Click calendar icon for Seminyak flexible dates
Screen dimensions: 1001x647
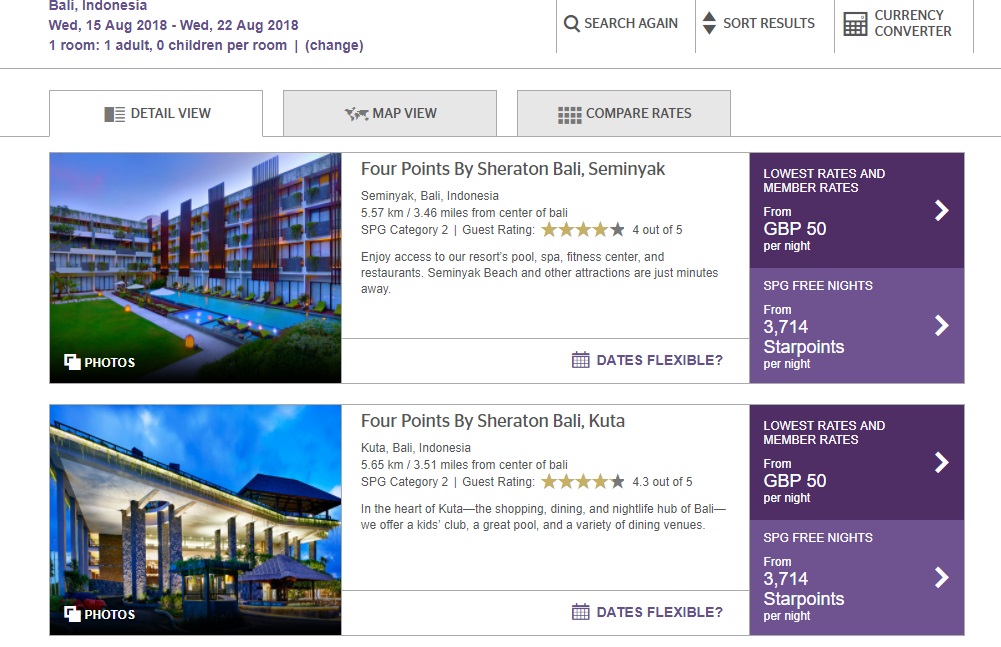click(x=581, y=360)
